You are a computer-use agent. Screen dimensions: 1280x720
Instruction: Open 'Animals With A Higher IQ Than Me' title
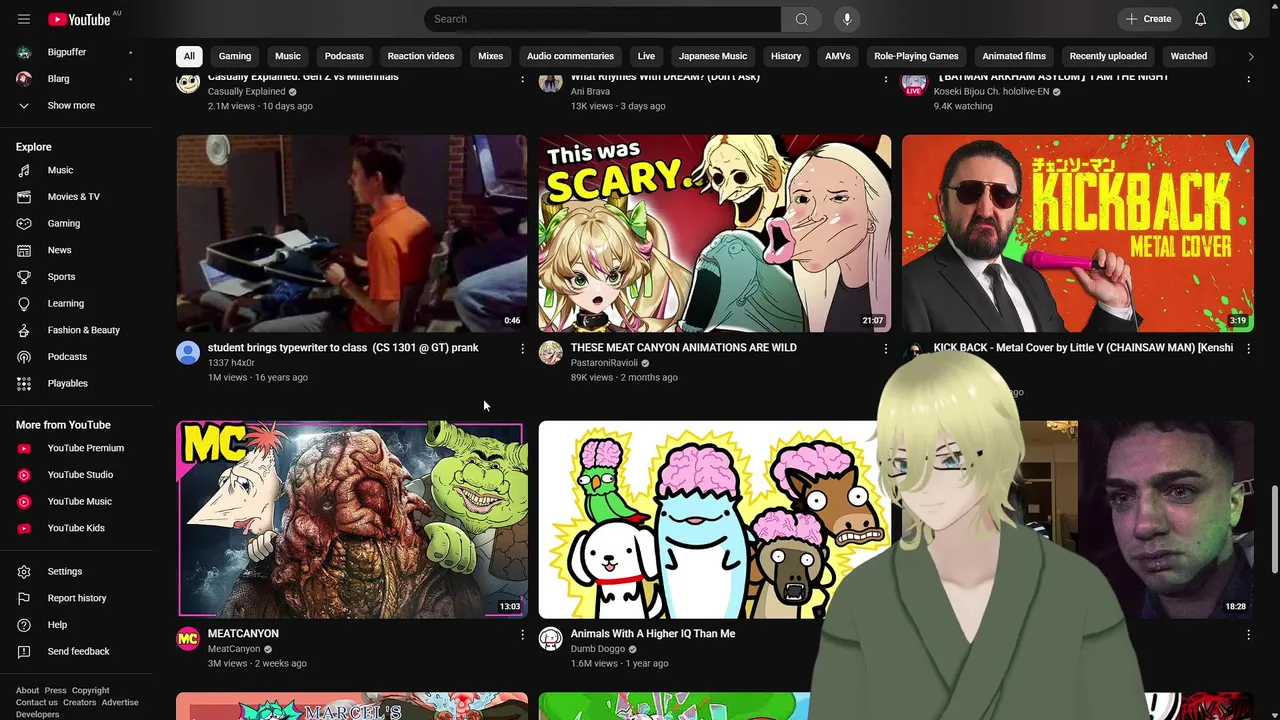pyautogui.click(x=653, y=633)
